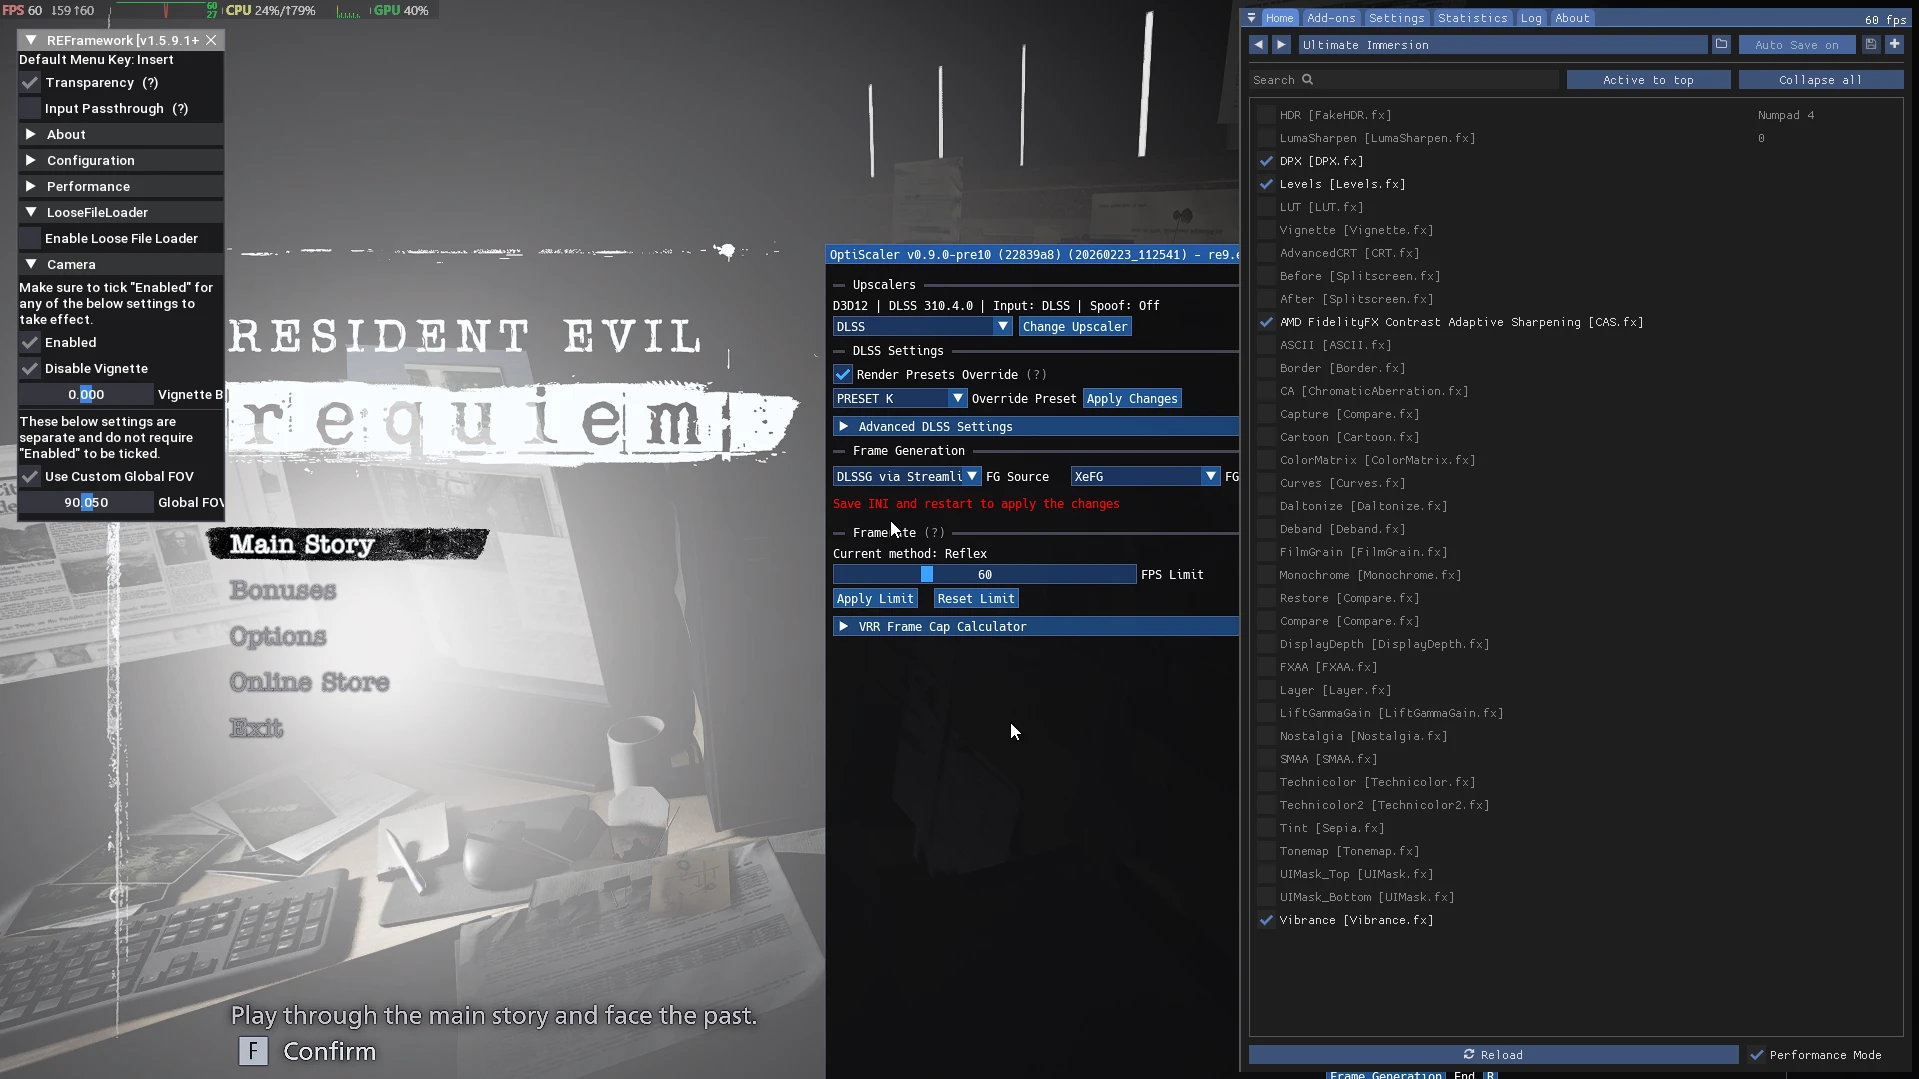Screen dimensions: 1919x1079
Task: Click the Vignette Brightness value slider
Action: click(86, 395)
